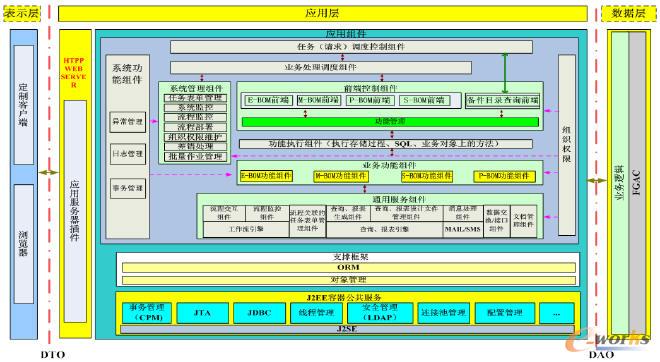
Task: Select the yellow M-BOM功能组件 box
Action: click(x=341, y=176)
